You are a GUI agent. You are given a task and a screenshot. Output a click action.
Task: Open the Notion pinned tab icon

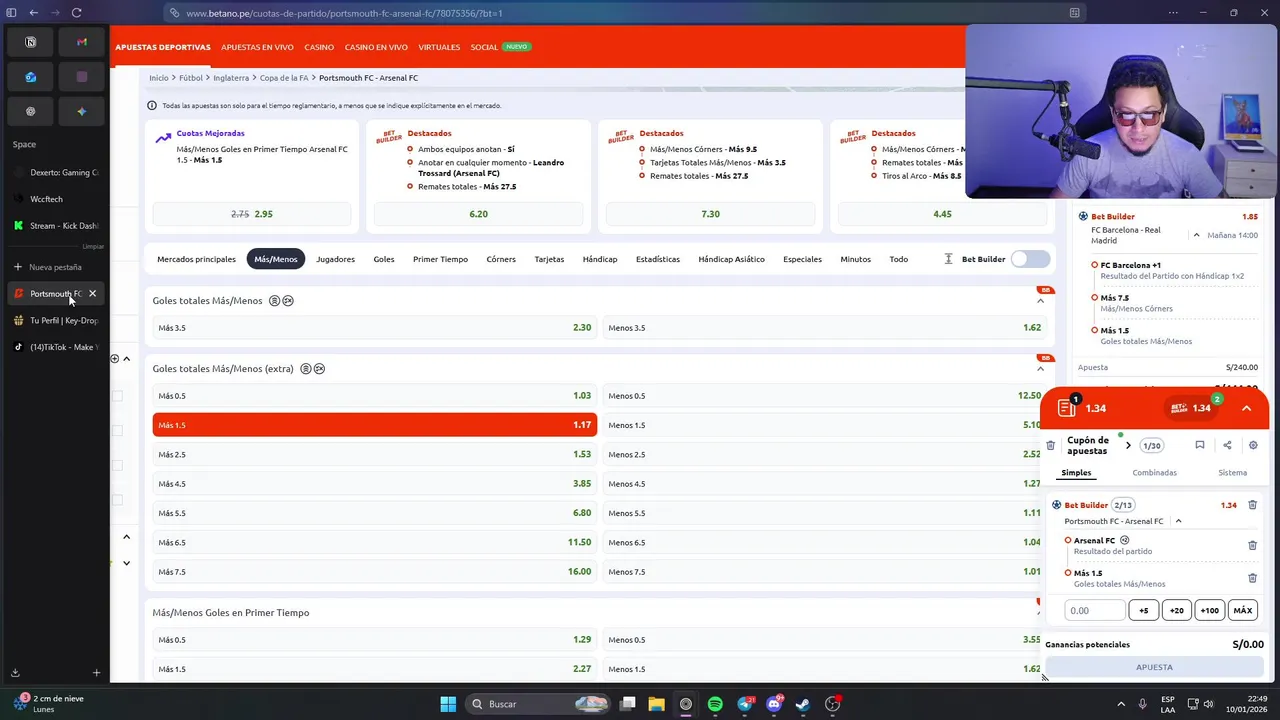(30, 42)
